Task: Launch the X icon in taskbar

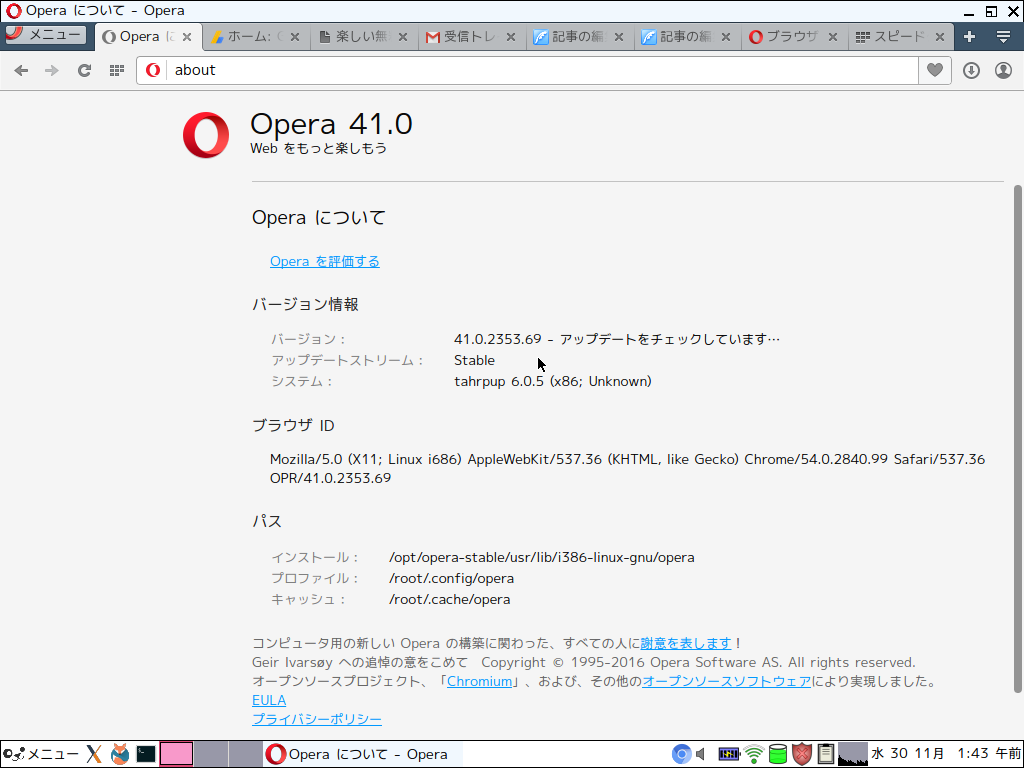Action: pos(94,754)
